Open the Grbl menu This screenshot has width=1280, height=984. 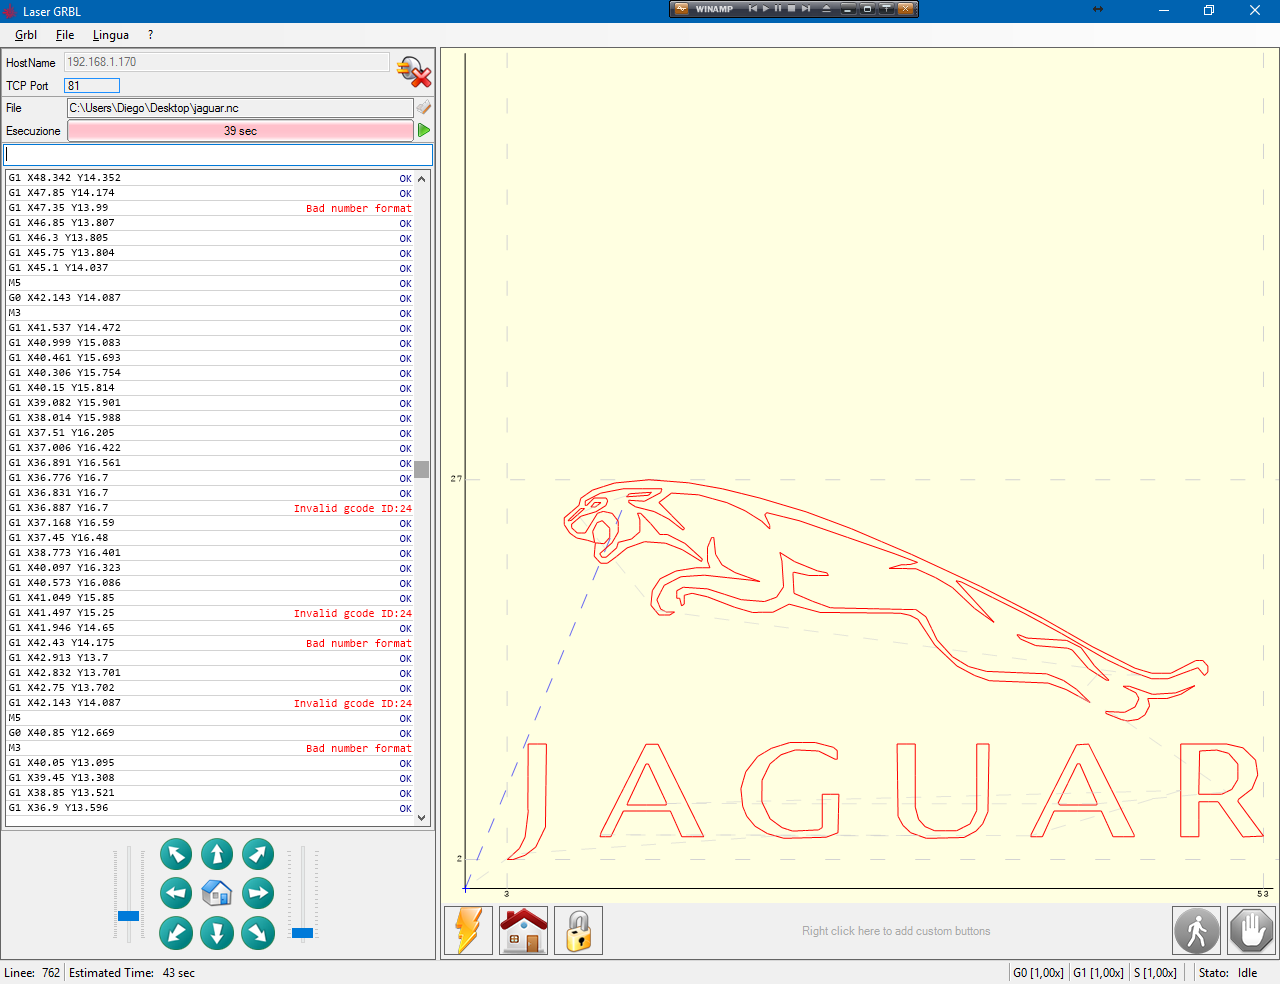(26, 35)
